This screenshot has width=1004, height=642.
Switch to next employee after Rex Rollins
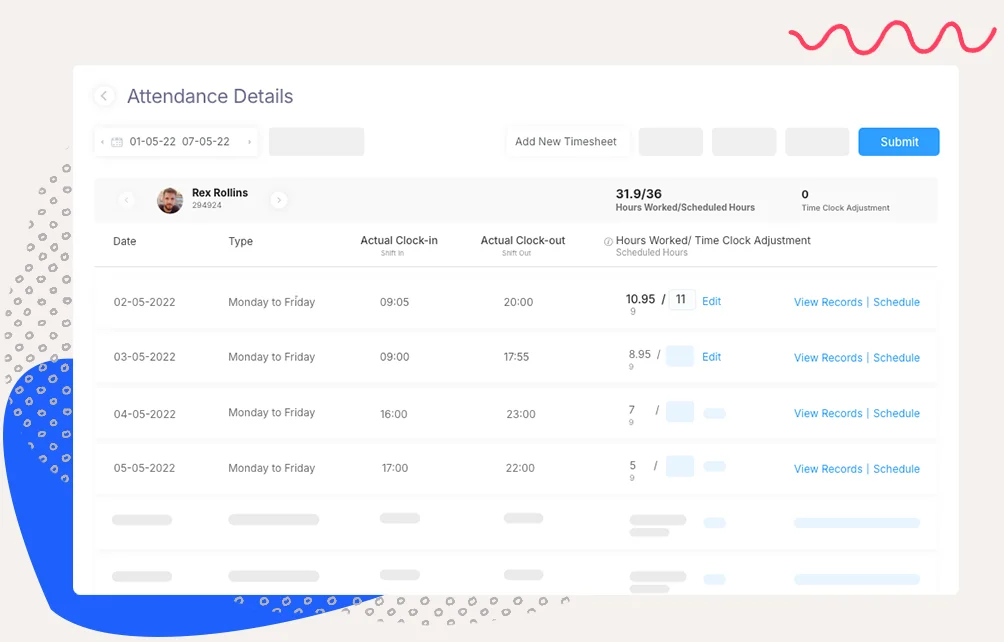279,200
